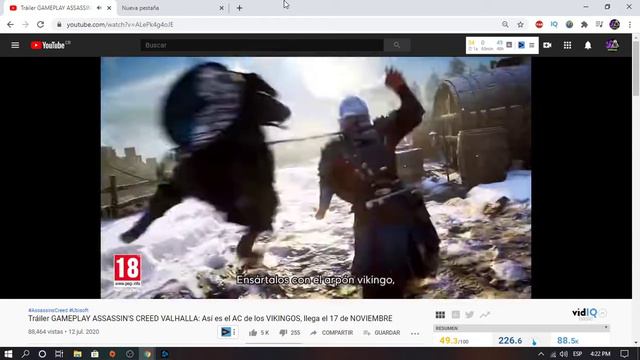Open the Chrome media control icon
Viewport: 640px width, 360px height.
(599, 24)
